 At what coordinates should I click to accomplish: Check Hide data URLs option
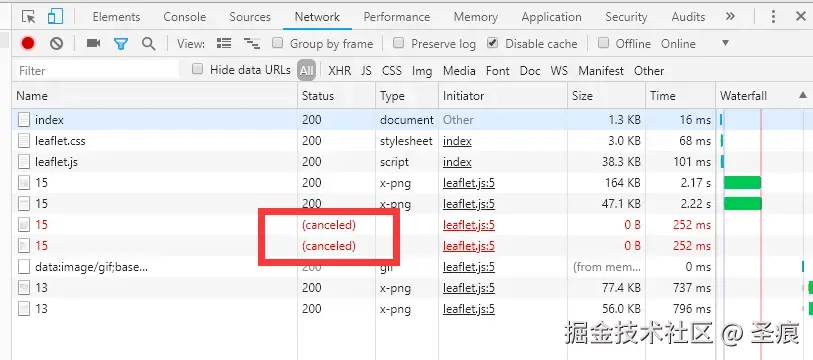tap(198, 69)
